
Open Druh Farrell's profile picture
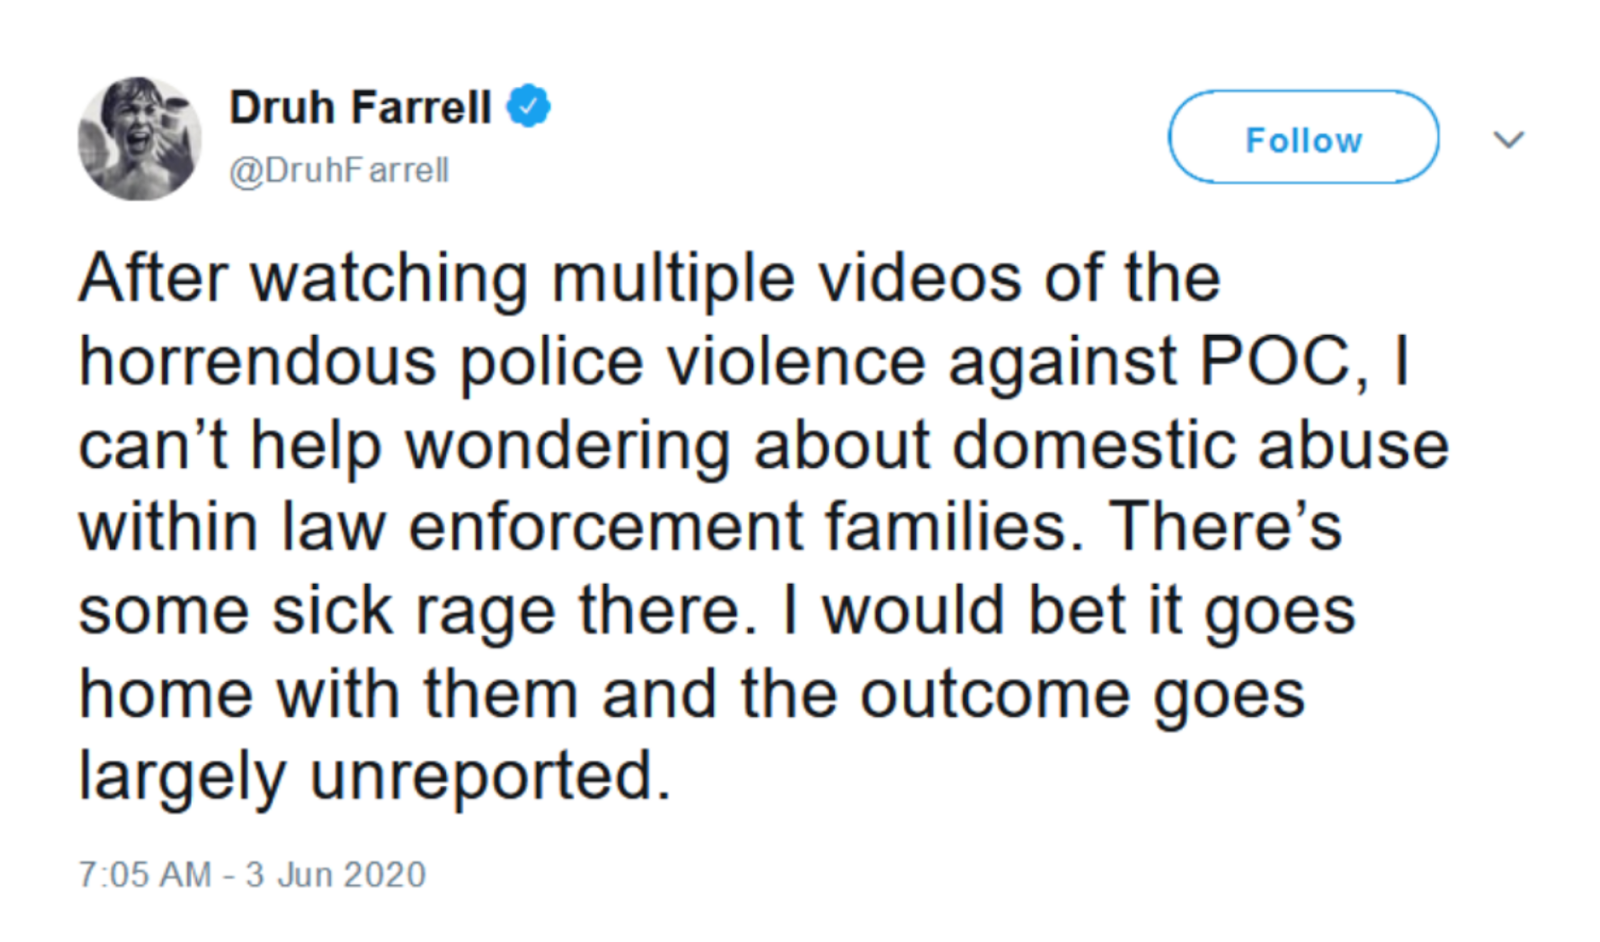click(139, 139)
